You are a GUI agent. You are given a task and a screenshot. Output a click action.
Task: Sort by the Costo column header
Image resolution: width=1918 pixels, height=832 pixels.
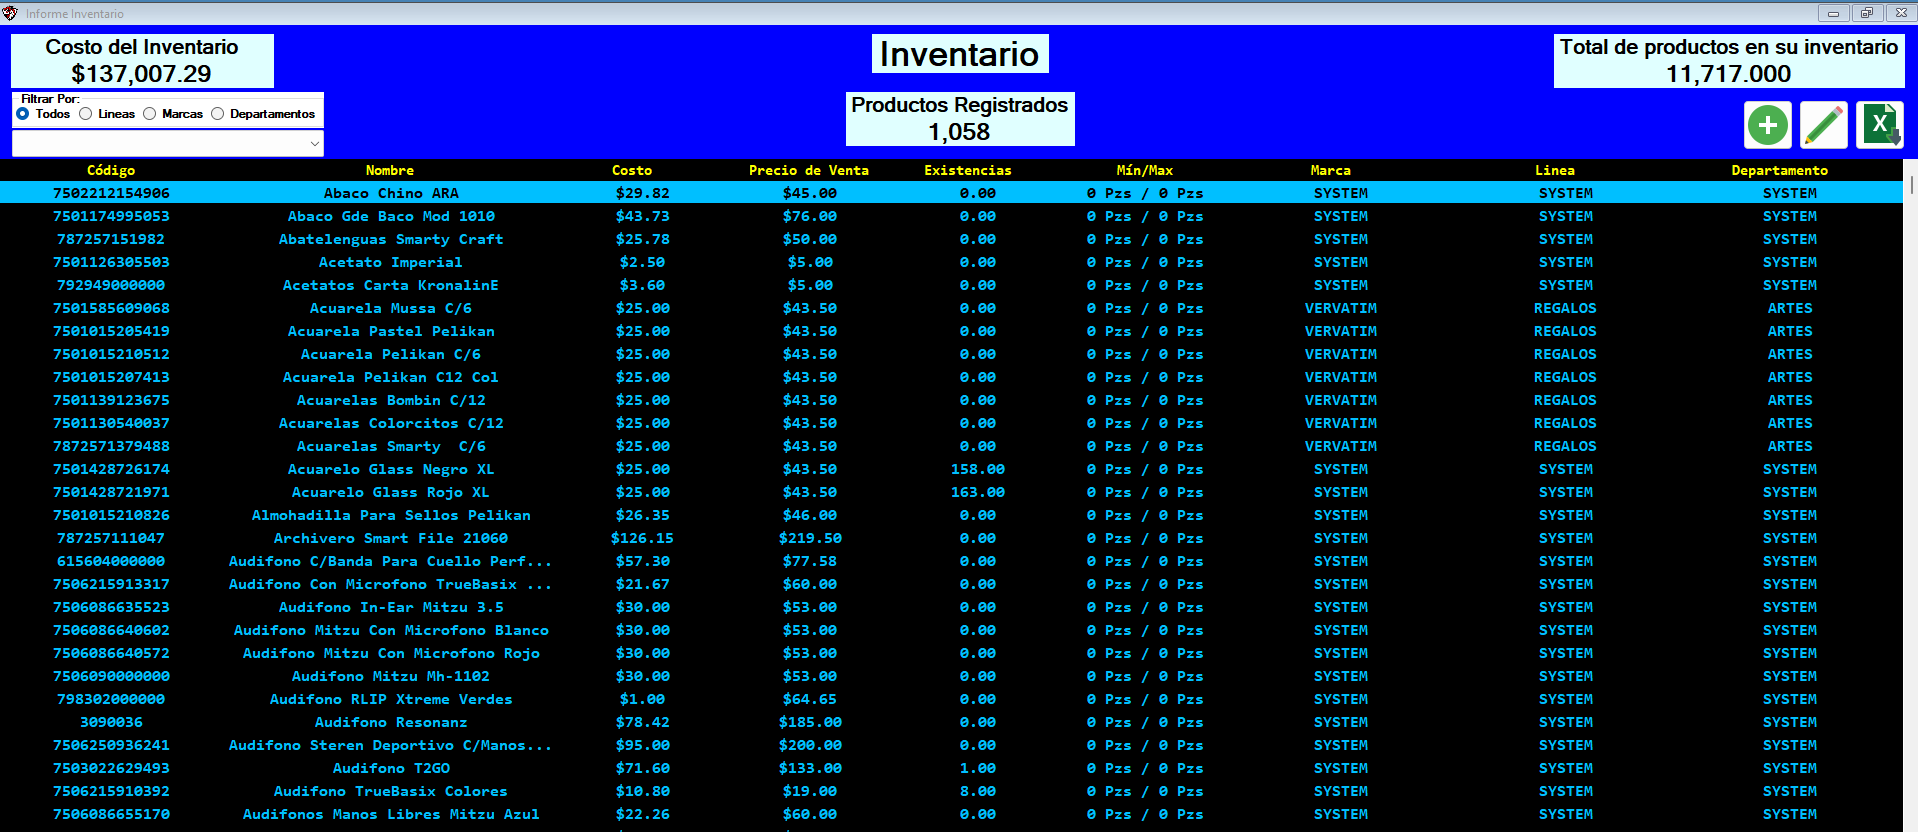pyautogui.click(x=632, y=170)
